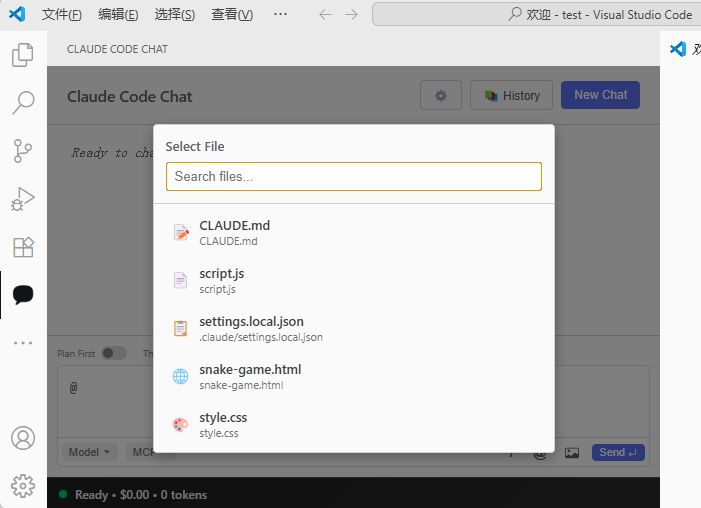
Task: Open the Accounts icon in activity bar
Action: 23,438
